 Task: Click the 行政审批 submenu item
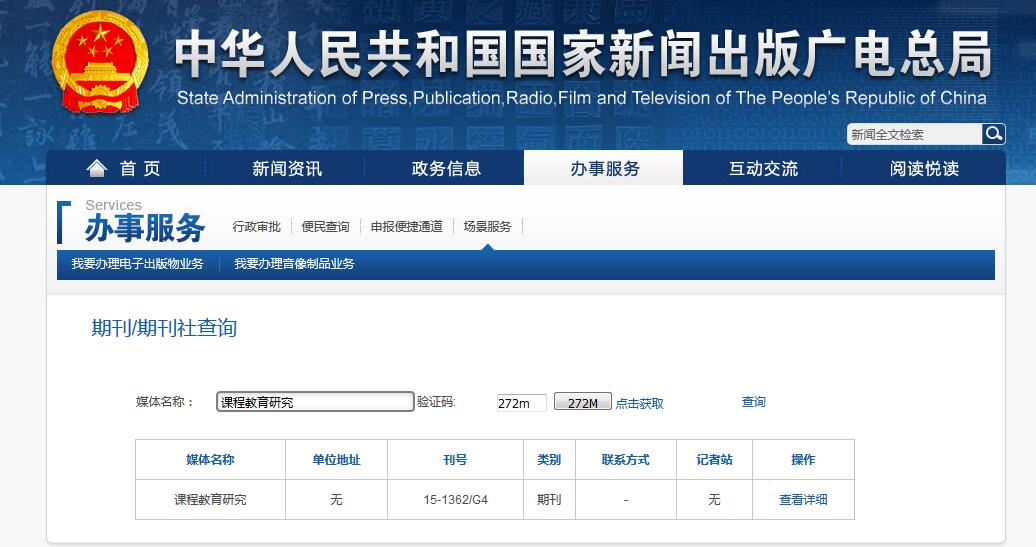click(x=257, y=227)
